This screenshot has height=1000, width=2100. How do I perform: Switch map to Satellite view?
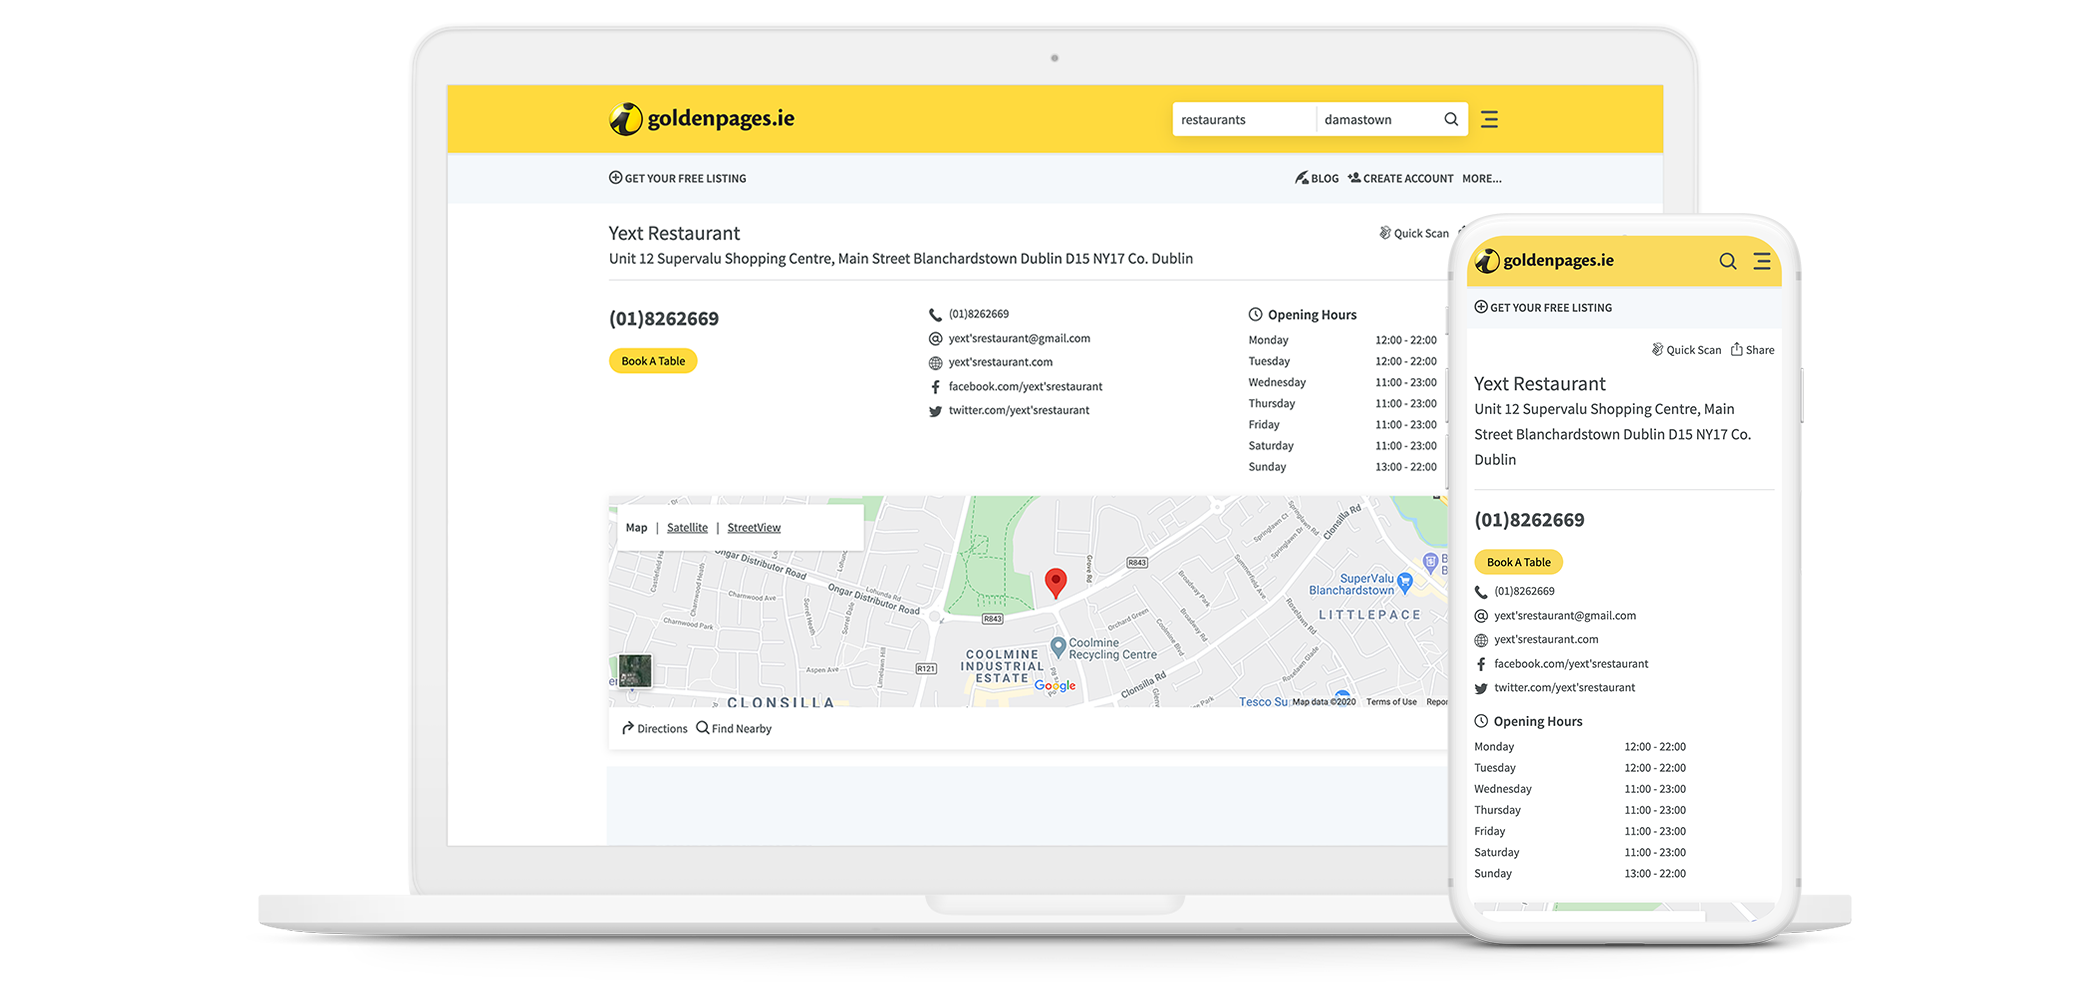tap(687, 528)
